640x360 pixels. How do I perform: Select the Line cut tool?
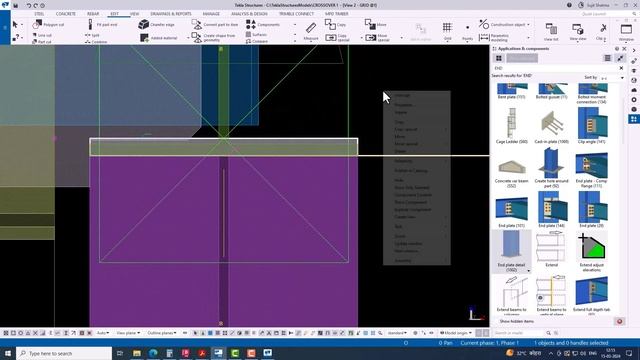pyautogui.click(x=42, y=35)
